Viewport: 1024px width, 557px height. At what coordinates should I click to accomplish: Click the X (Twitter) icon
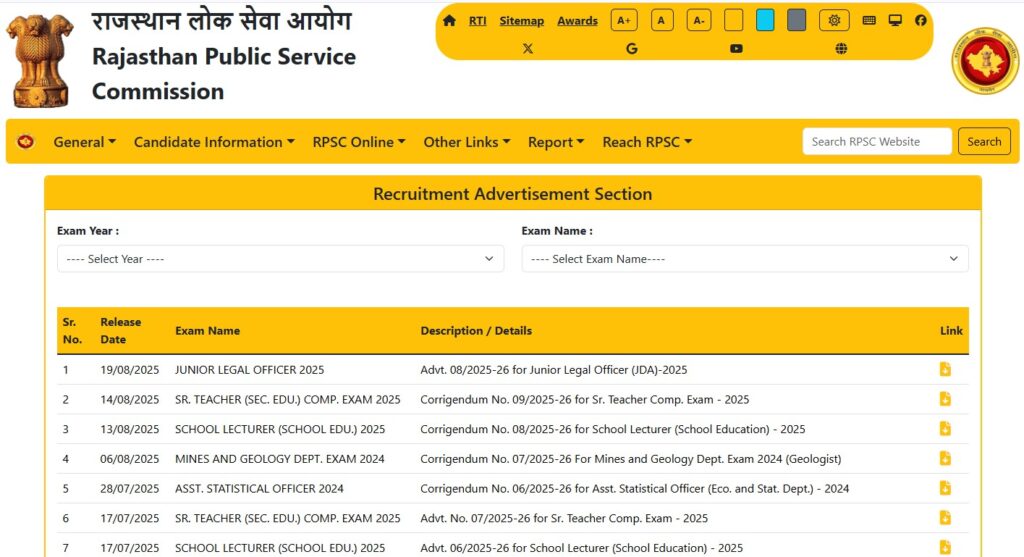pos(528,48)
